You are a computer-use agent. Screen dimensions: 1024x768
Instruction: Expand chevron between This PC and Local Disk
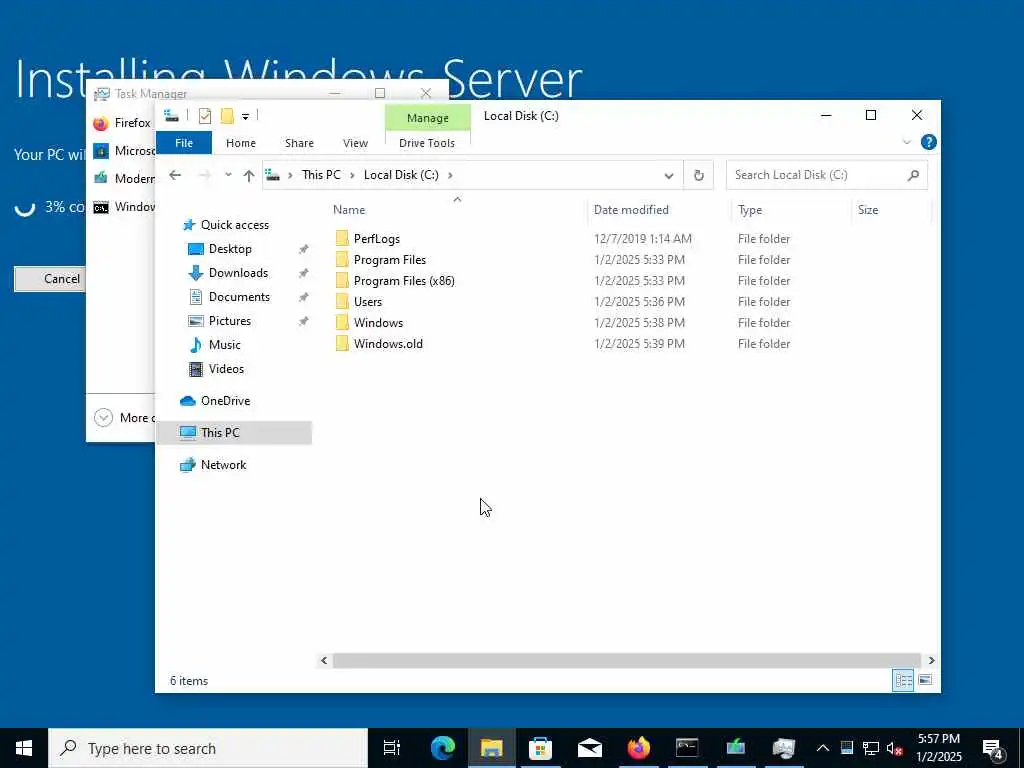[x=352, y=175]
